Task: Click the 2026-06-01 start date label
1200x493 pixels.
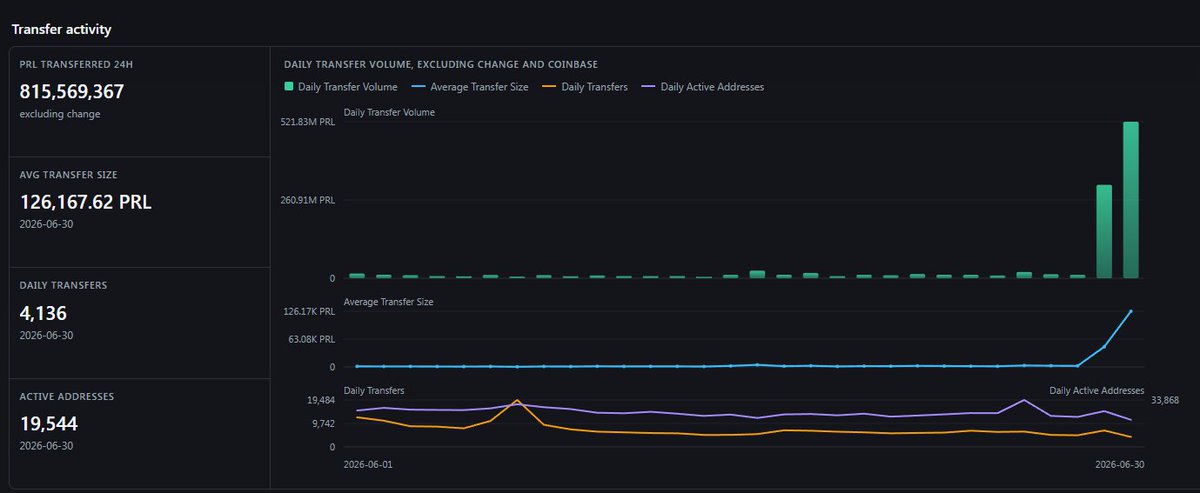Action: click(x=369, y=465)
